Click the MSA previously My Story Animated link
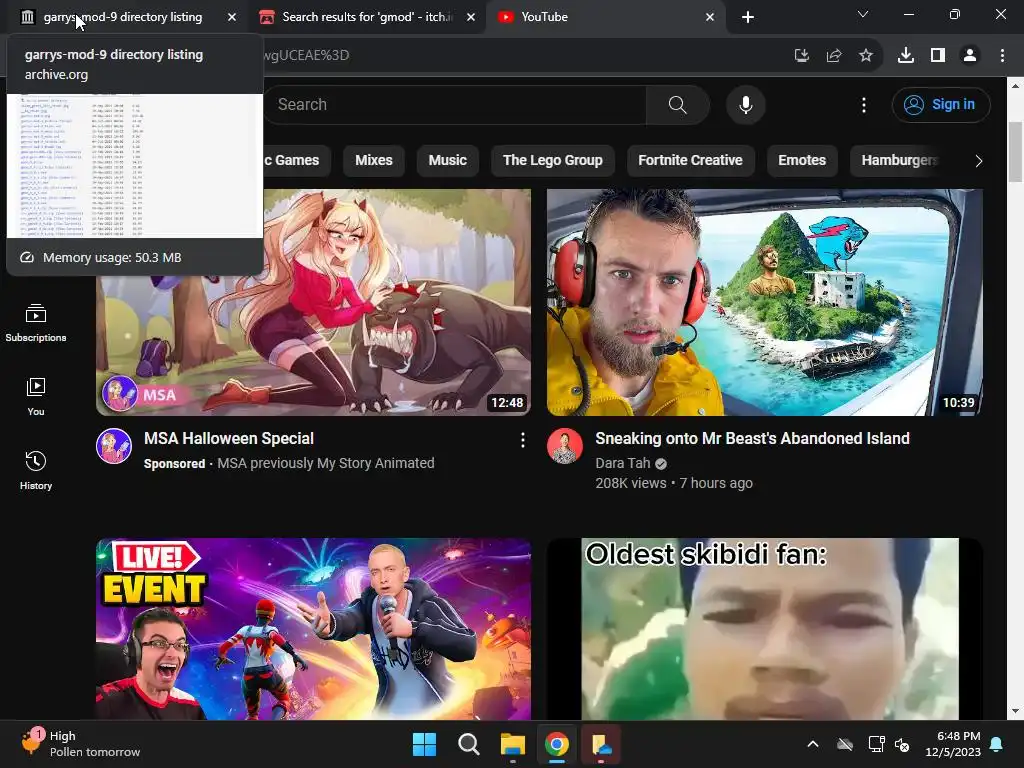The image size is (1024, 768). pos(325,463)
